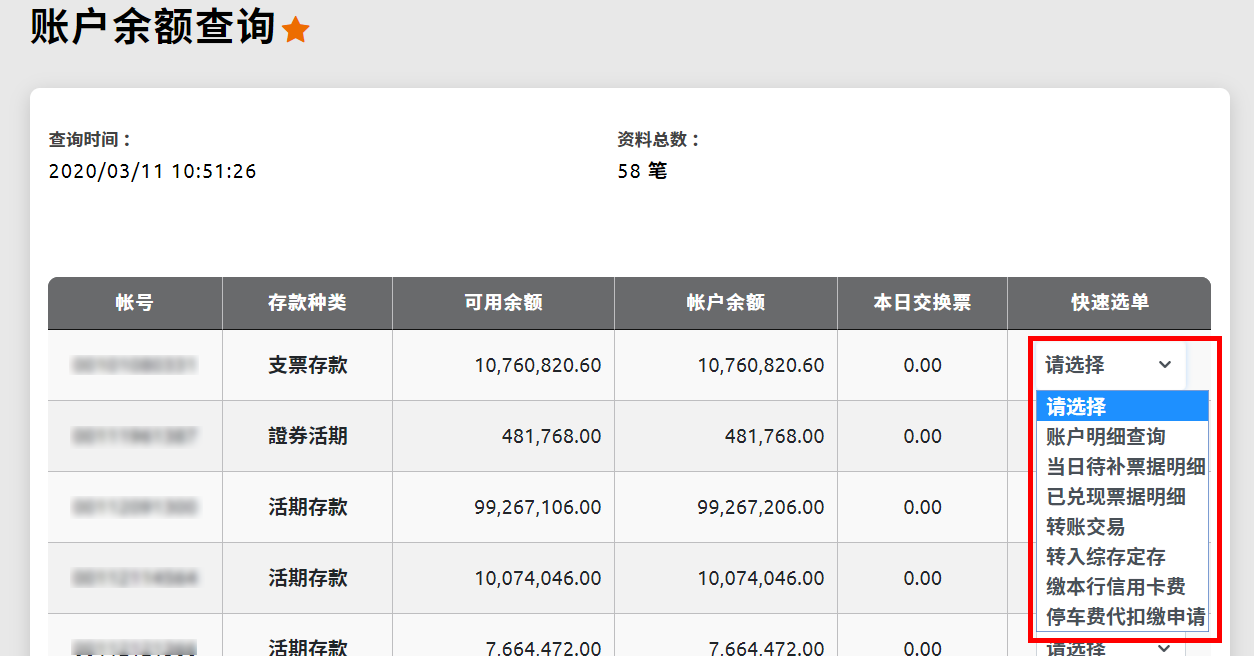Screen dimensions: 1254x656
Task: Click the 可用余额 column header
Action: coord(503,303)
